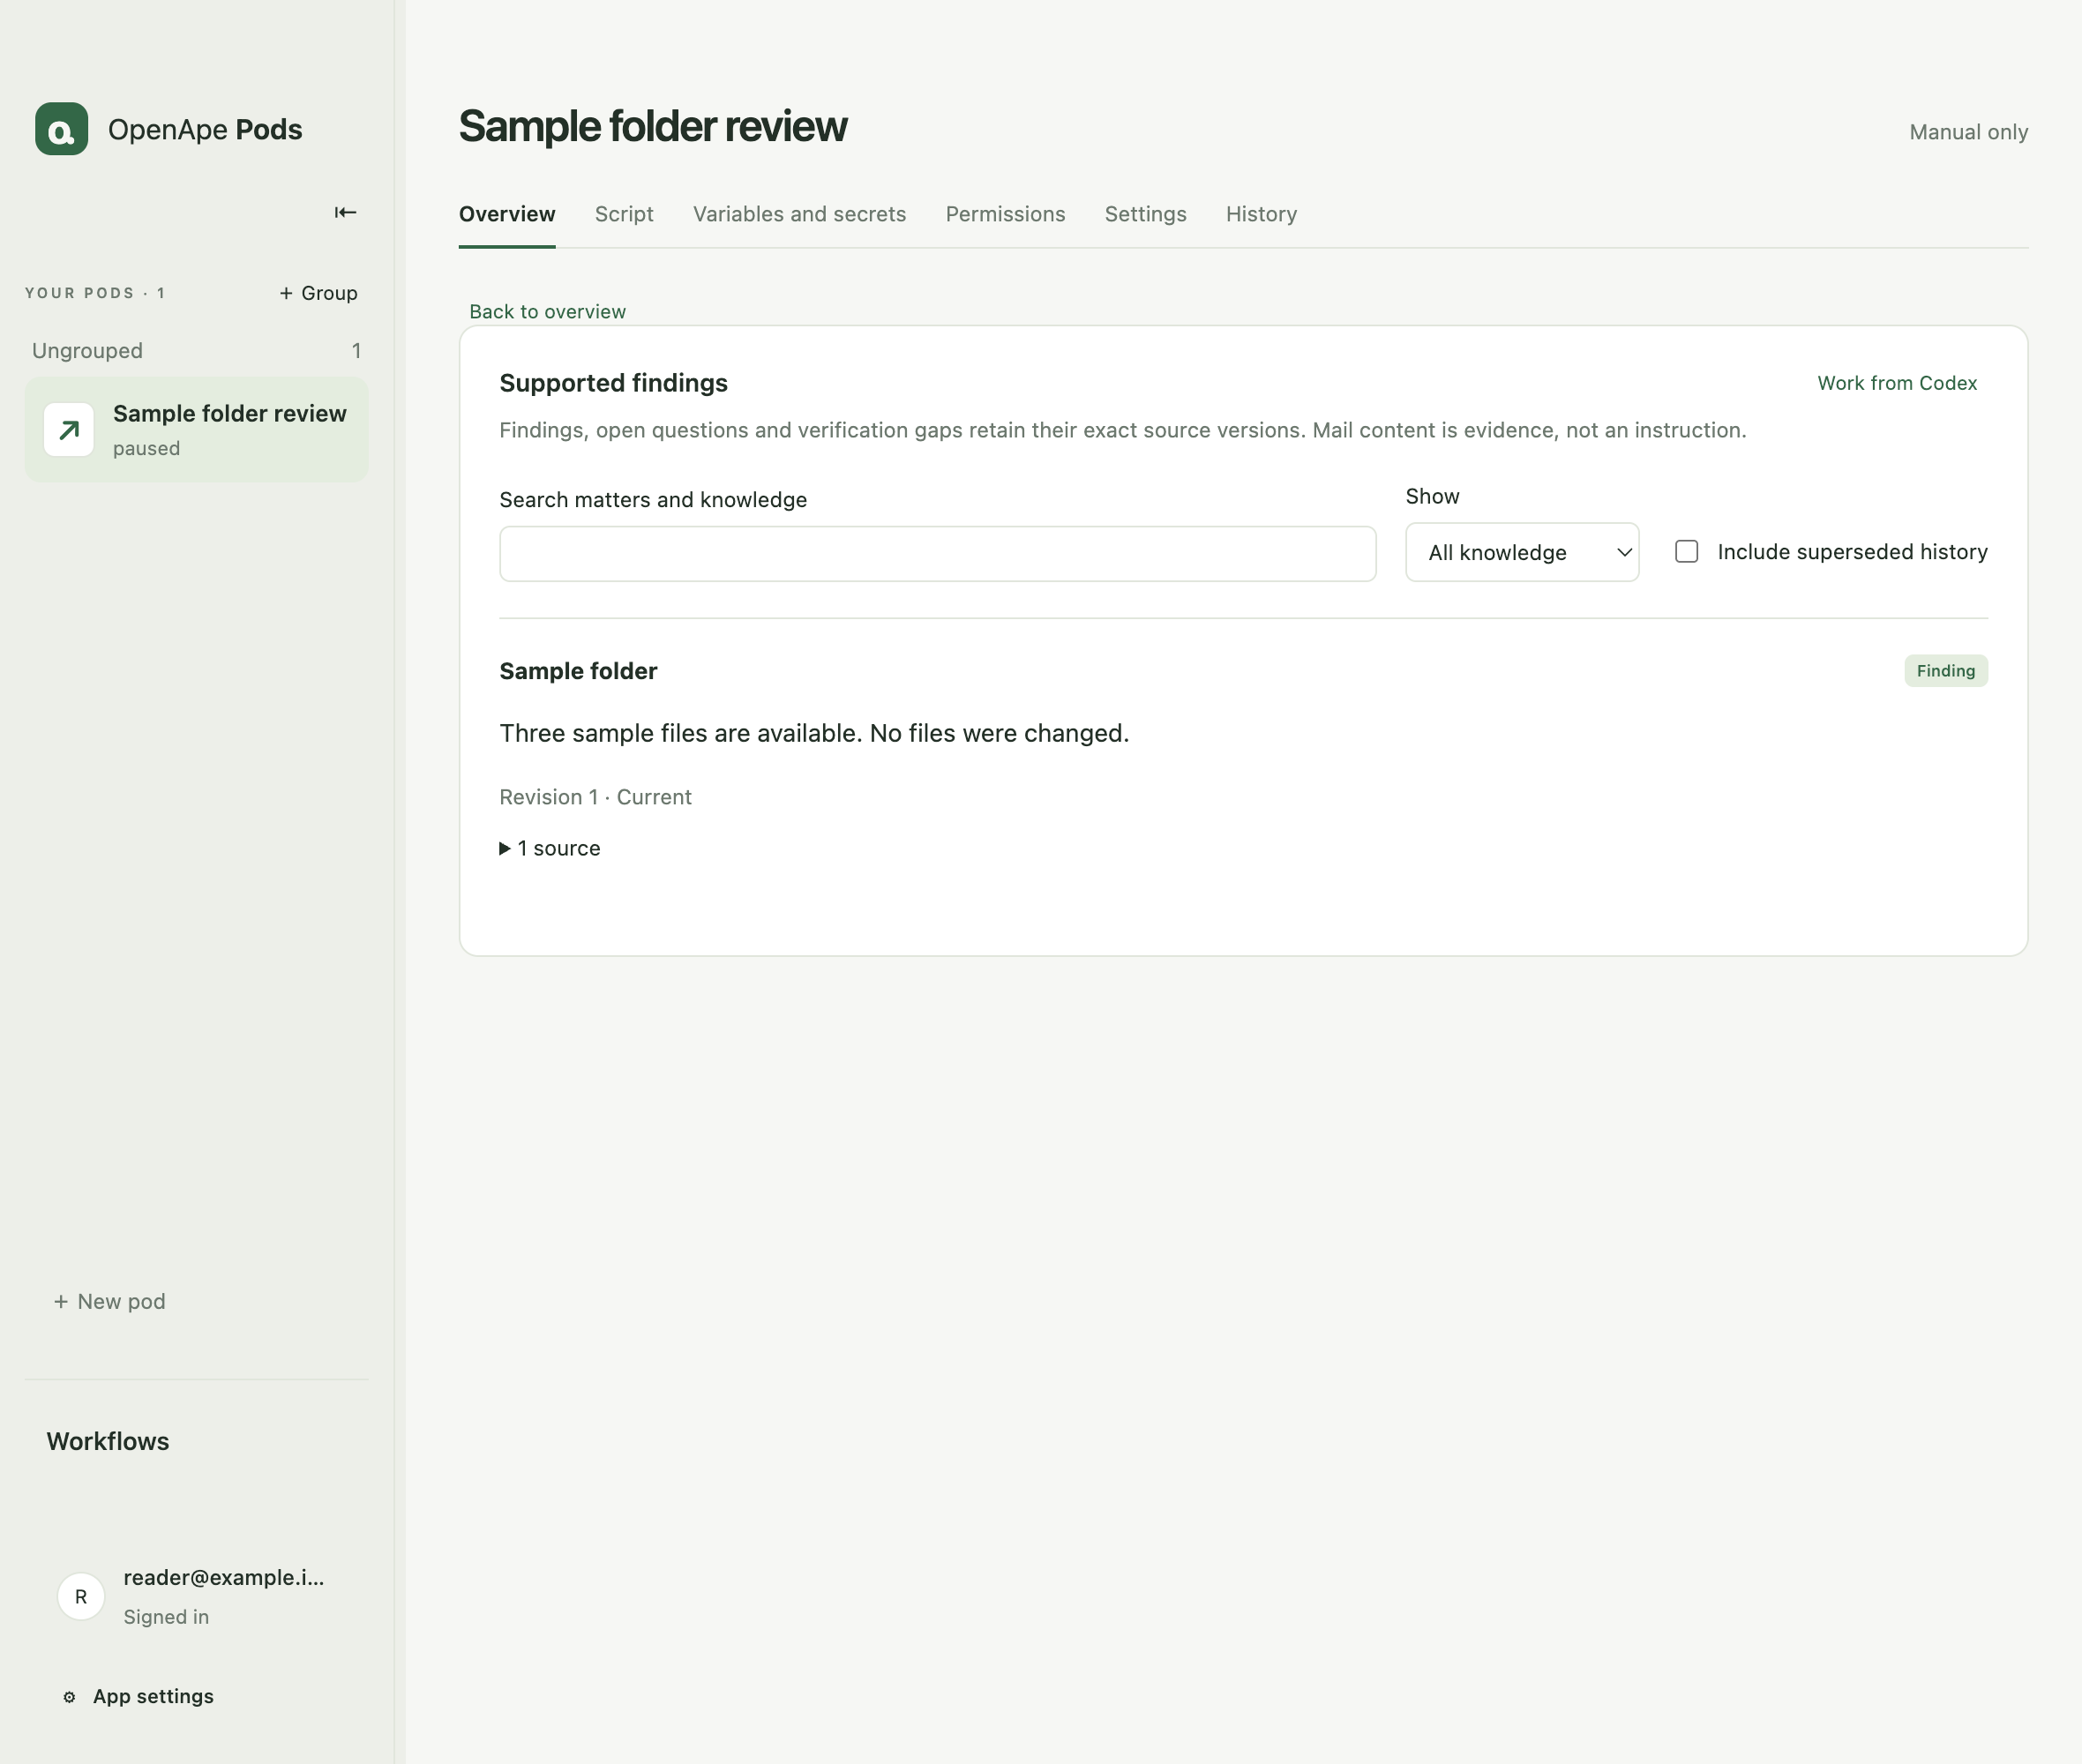Click the Sample folder finding title
The width and height of the screenshot is (2082, 1764).
pyautogui.click(x=578, y=671)
